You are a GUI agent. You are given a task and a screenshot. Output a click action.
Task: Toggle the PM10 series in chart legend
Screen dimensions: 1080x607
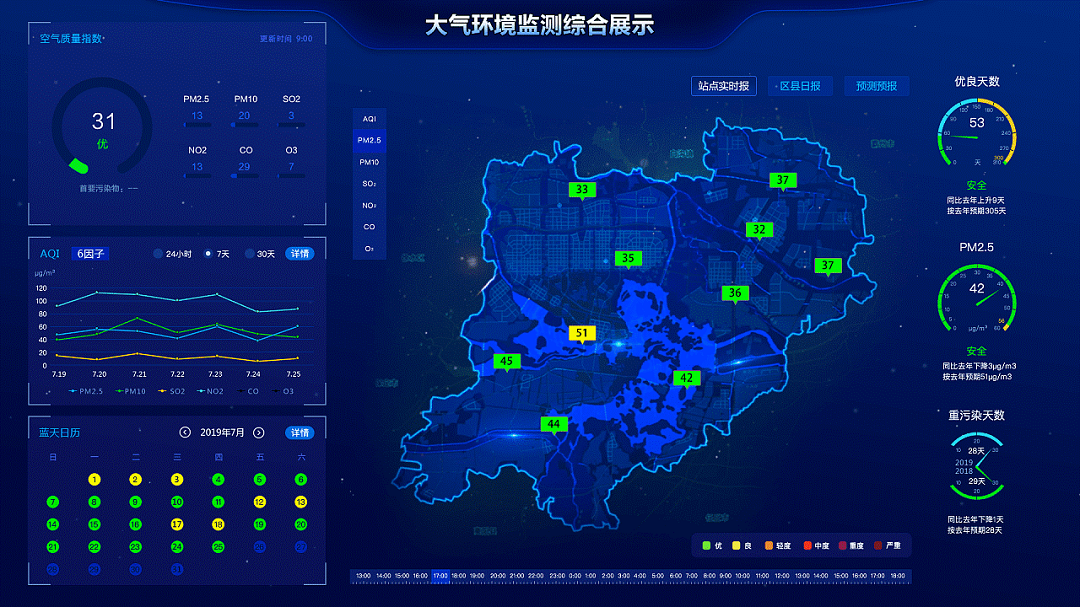(130, 390)
